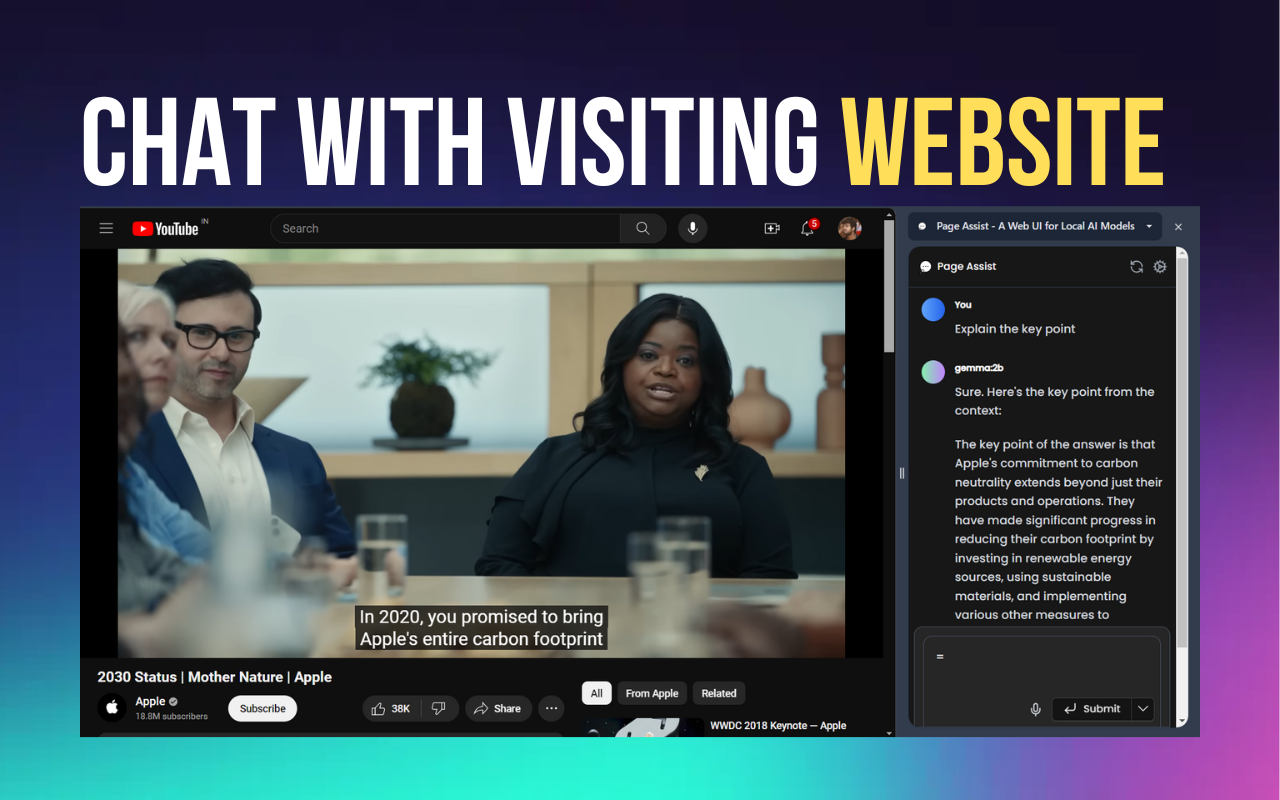
Task: Select the All filter chip
Action: coord(597,693)
